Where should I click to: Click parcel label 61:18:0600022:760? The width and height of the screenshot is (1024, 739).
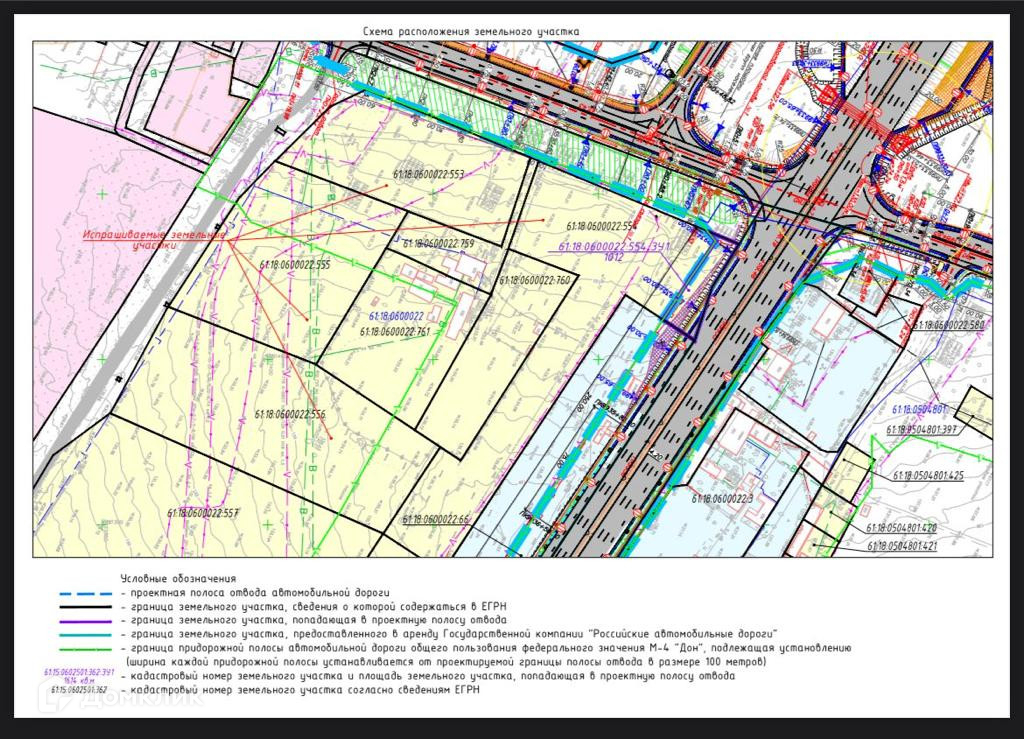pos(535,280)
